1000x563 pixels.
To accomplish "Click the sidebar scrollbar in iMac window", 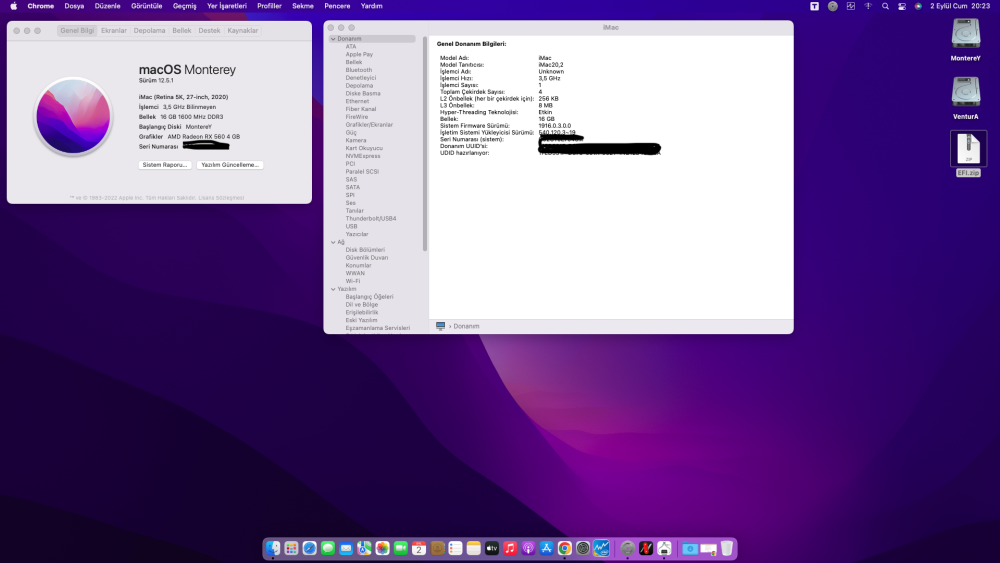I will [x=425, y=143].
